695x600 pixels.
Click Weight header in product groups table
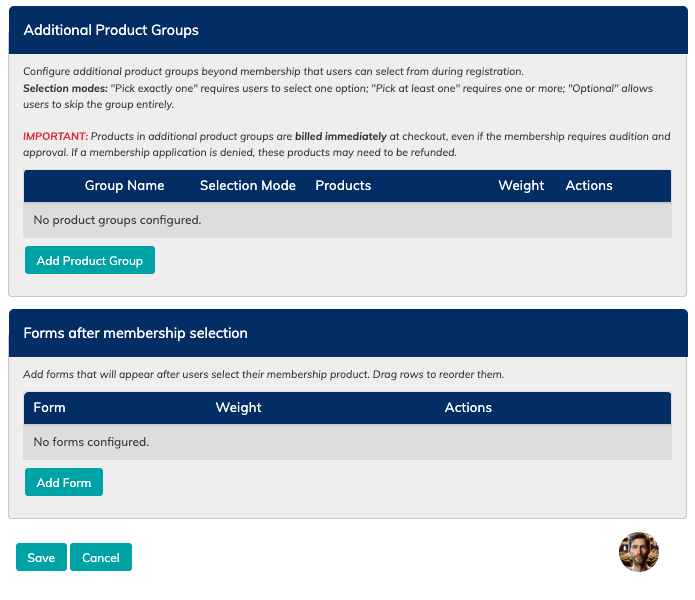click(521, 185)
